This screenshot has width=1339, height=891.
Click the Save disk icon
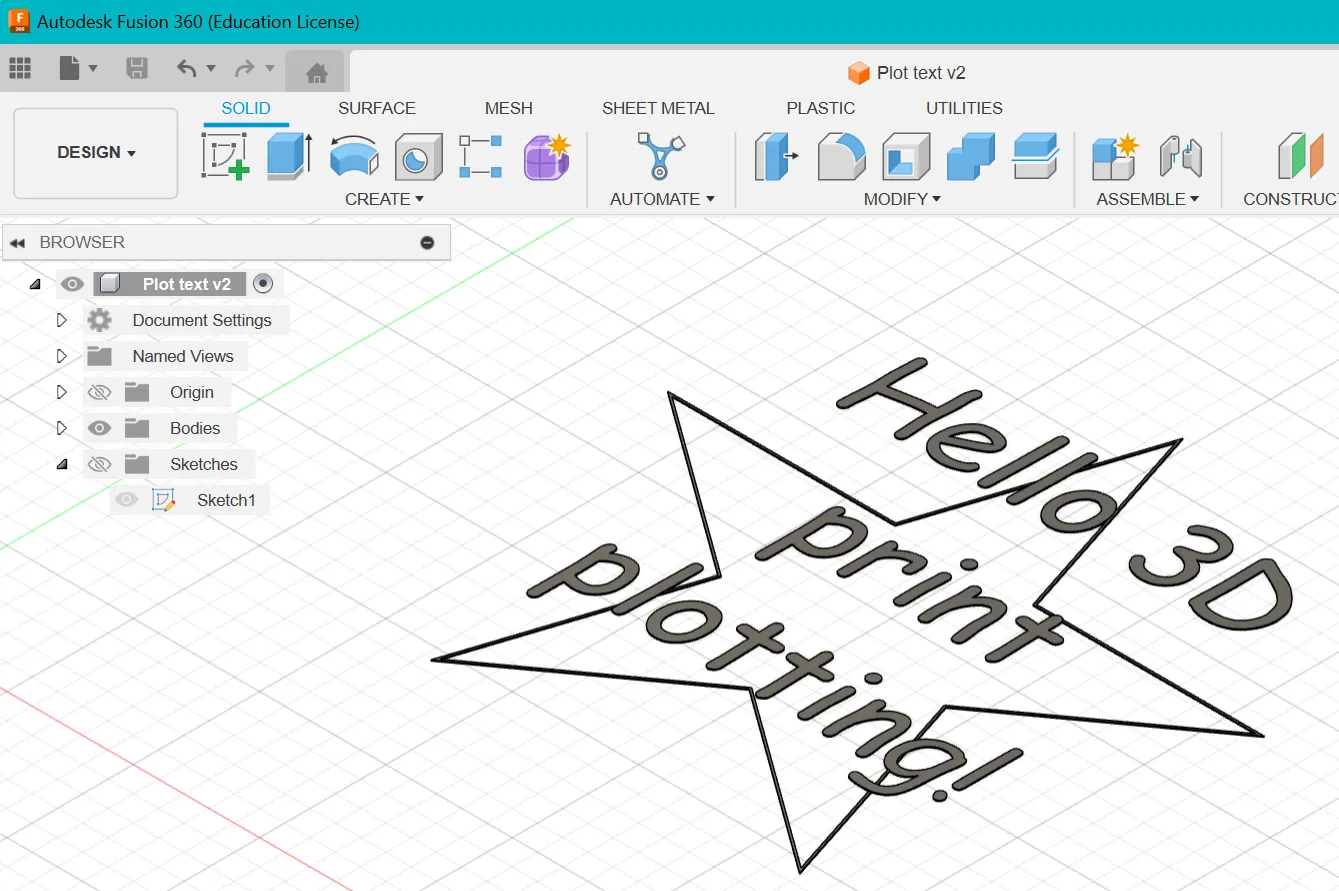tap(137, 68)
